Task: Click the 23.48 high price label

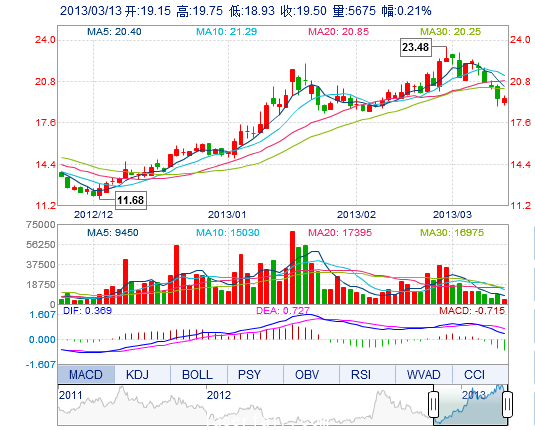Action: point(415,47)
